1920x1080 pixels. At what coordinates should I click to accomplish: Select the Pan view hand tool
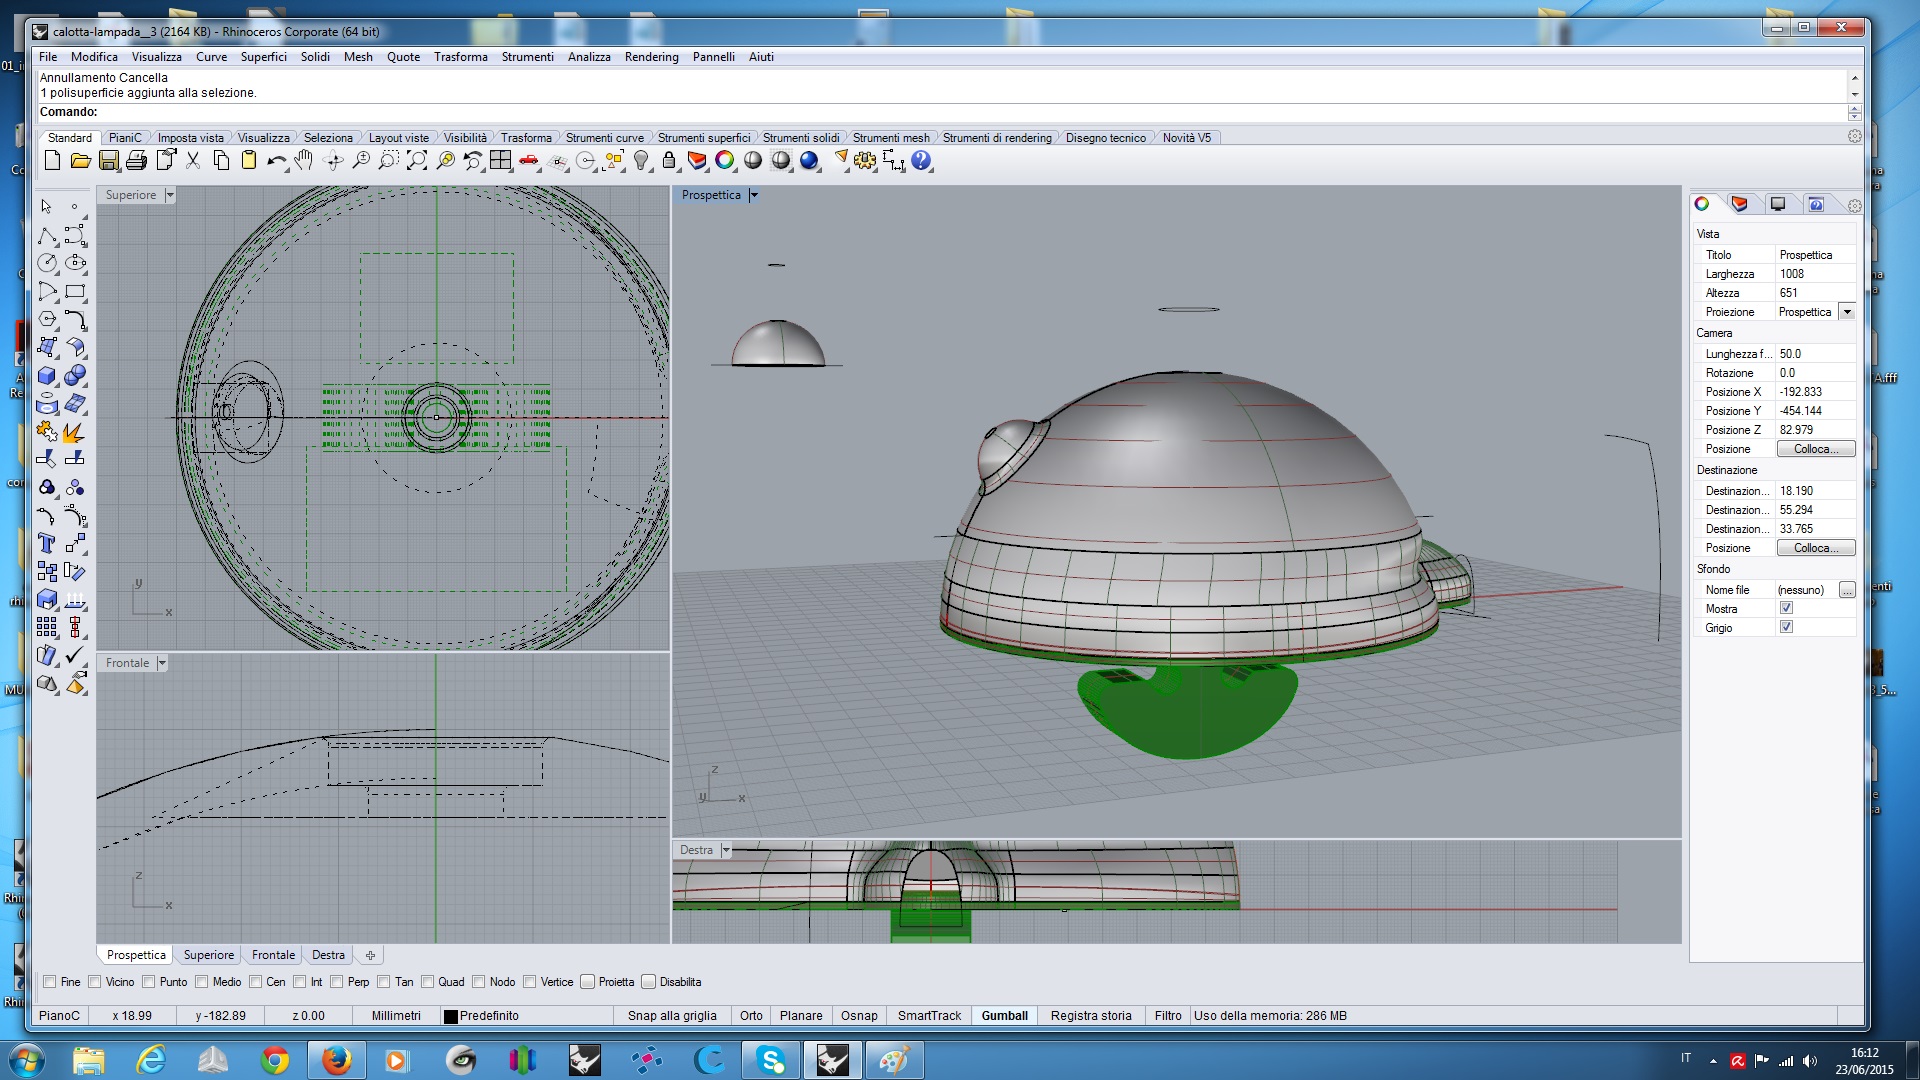(x=305, y=161)
